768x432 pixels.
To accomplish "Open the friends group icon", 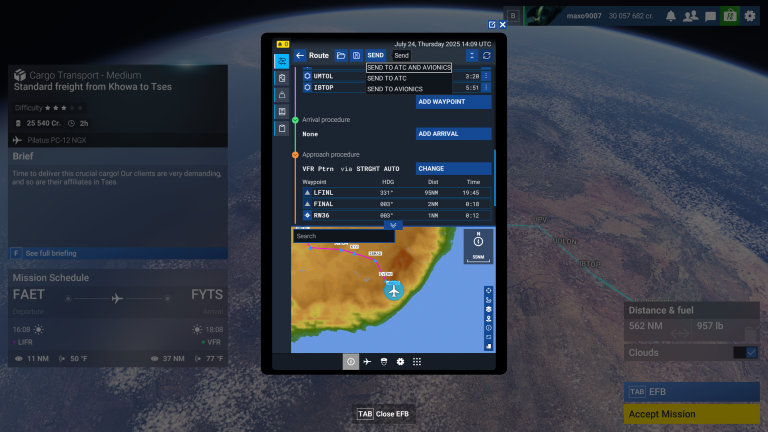I will (x=691, y=16).
